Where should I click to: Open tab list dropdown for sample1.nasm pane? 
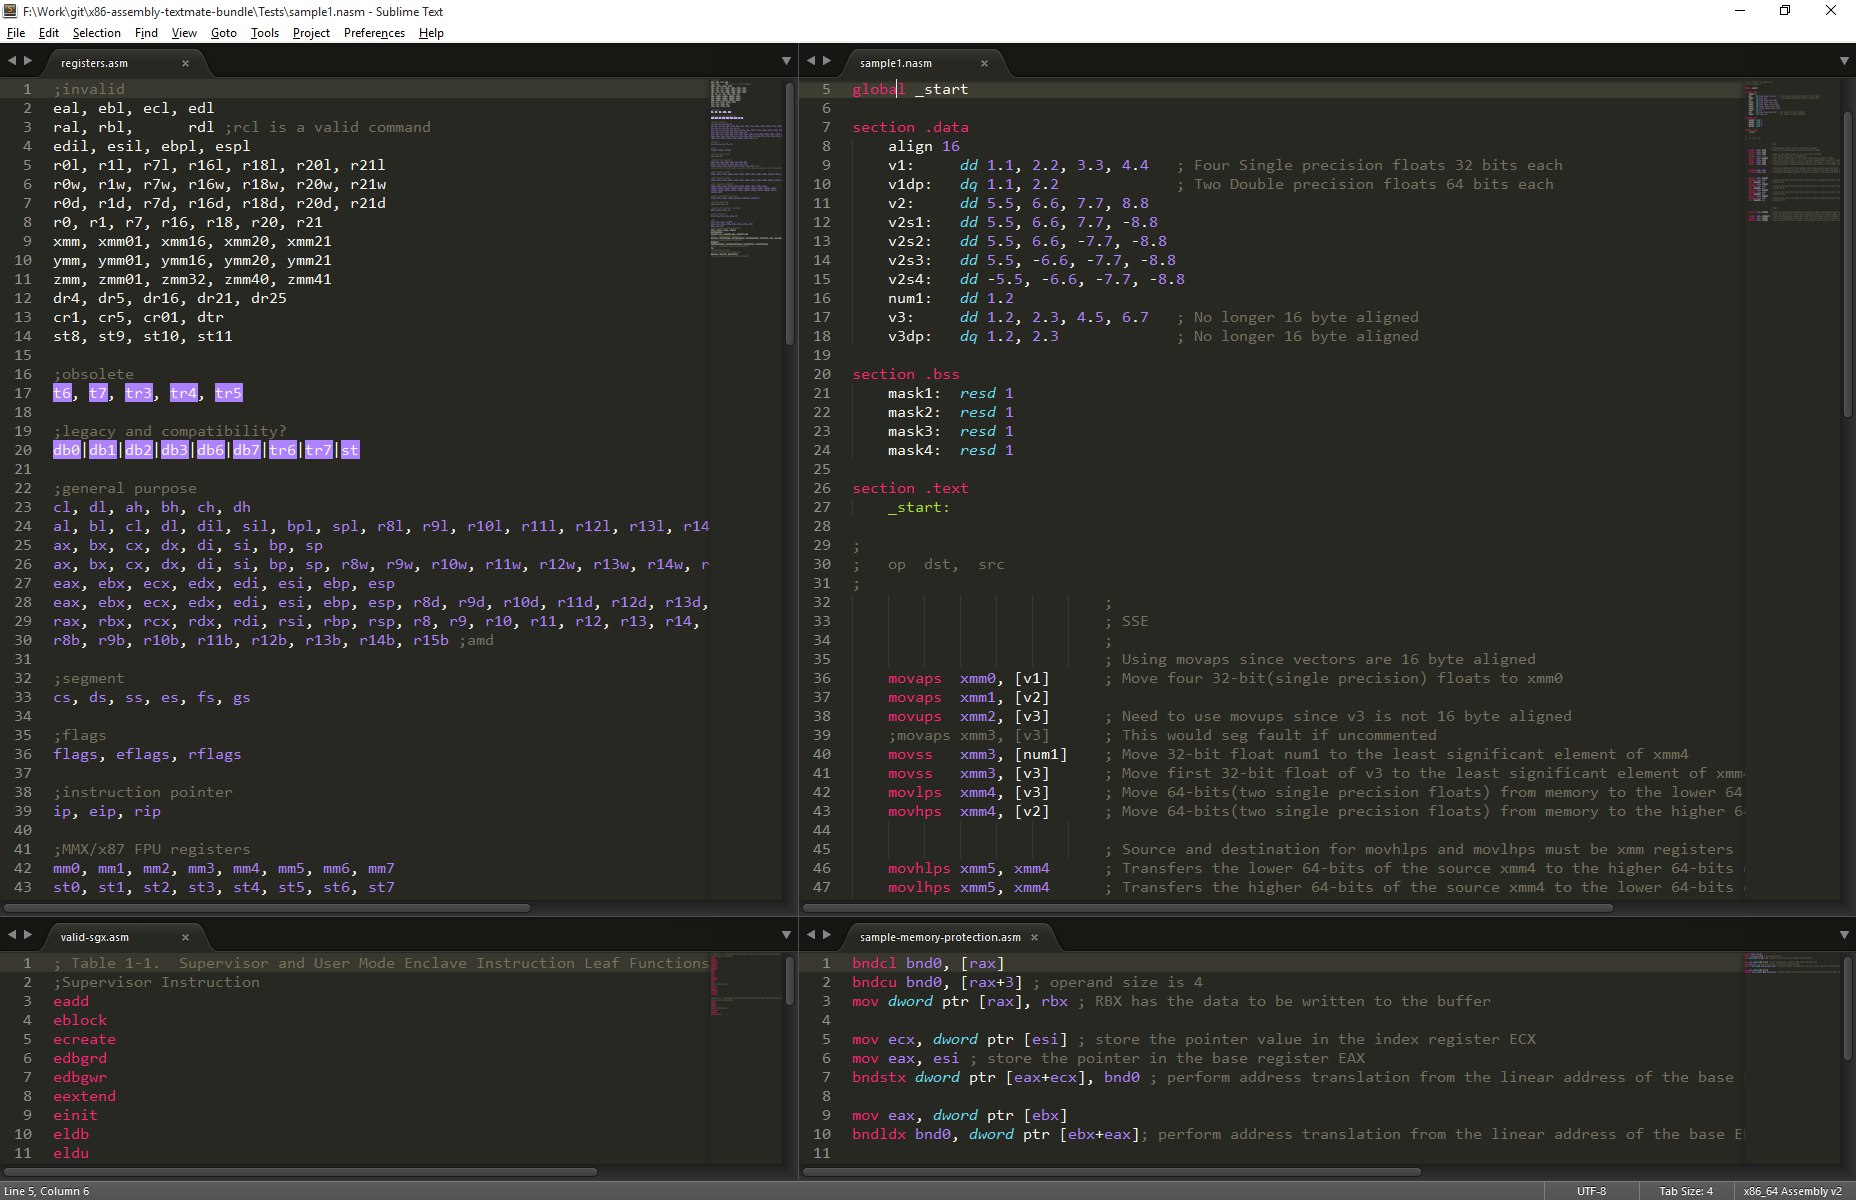click(x=1844, y=62)
